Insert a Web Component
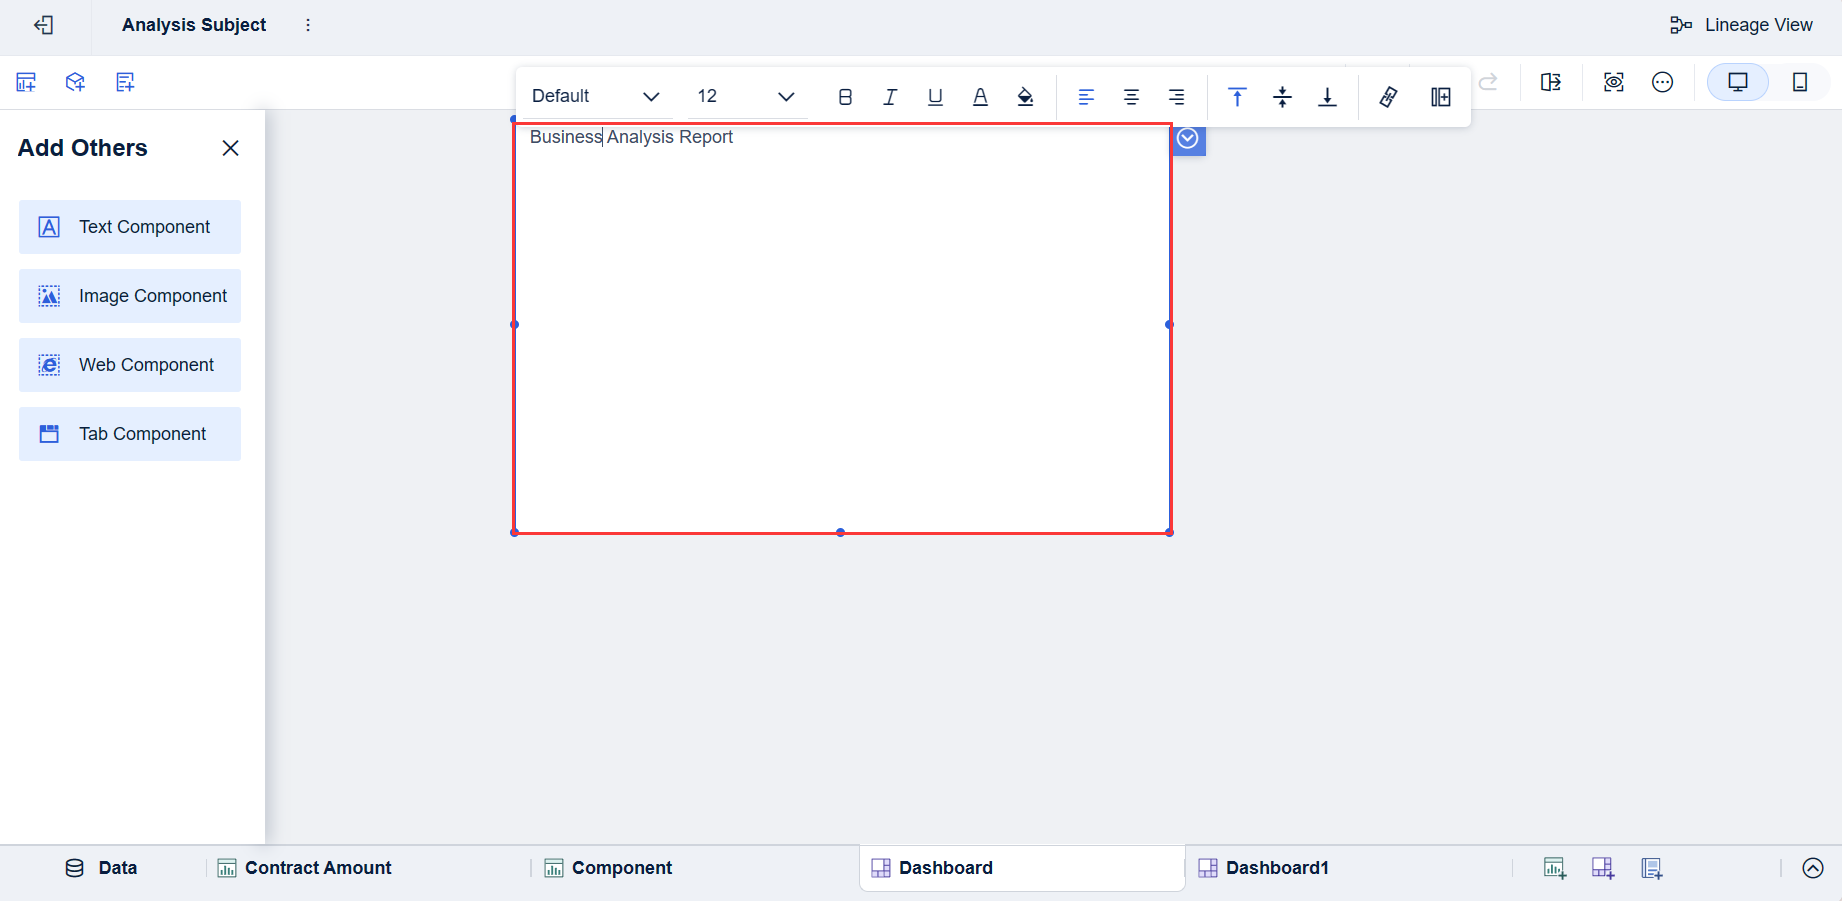1842x901 pixels. [x=129, y=364]
